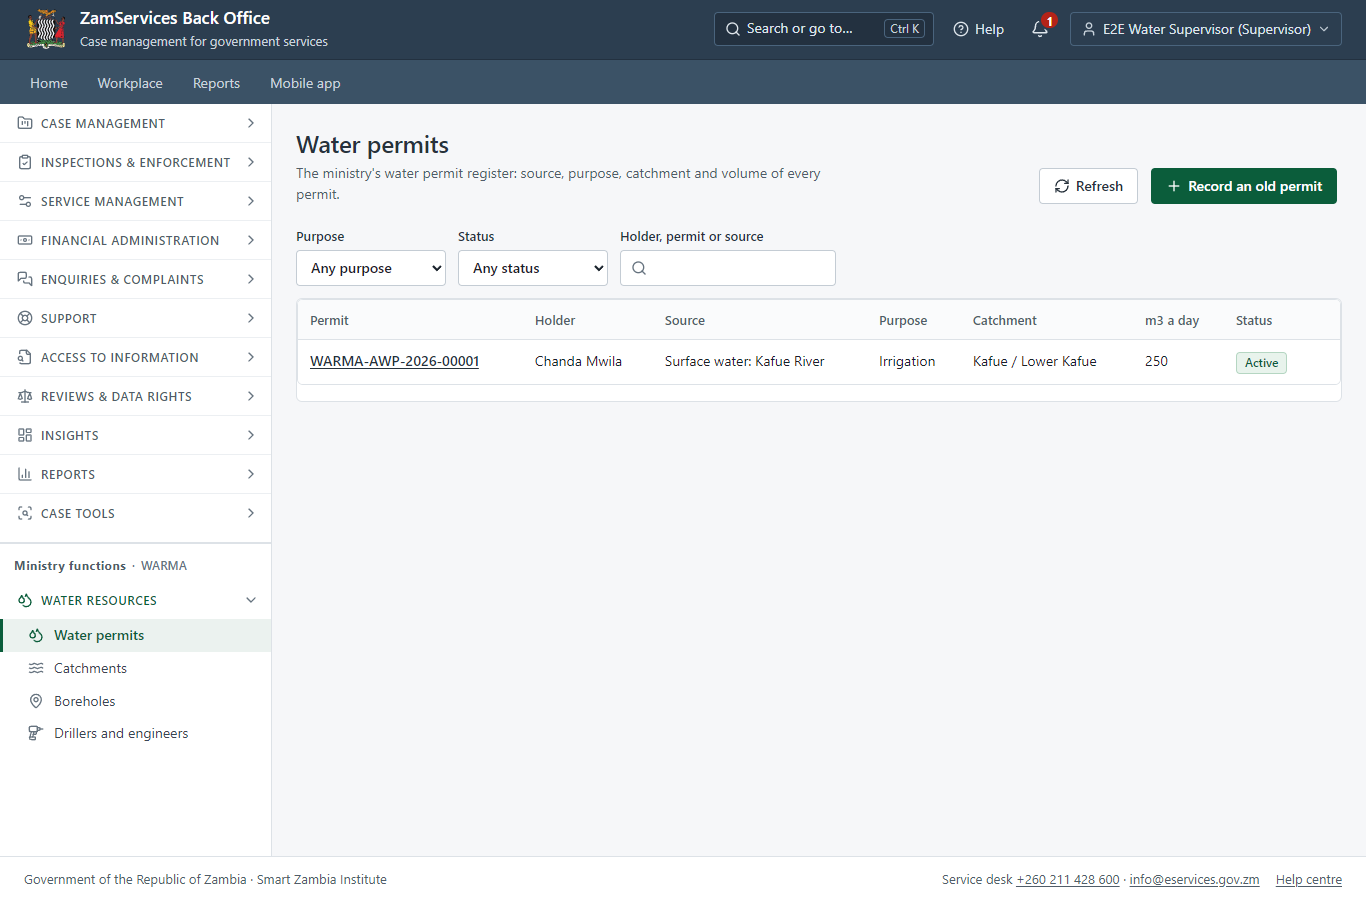This screenshot has width=1366, height=900.
Task: Click the Water Resources droplet icon
Action: click(25, 600)
